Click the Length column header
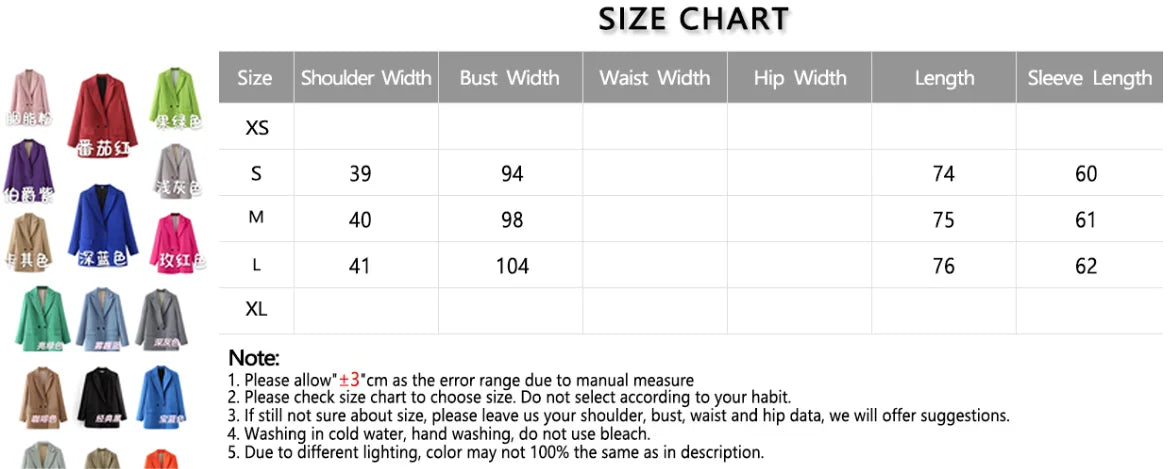The height and width of the screenshot is (469, 1168). [944, 78]
